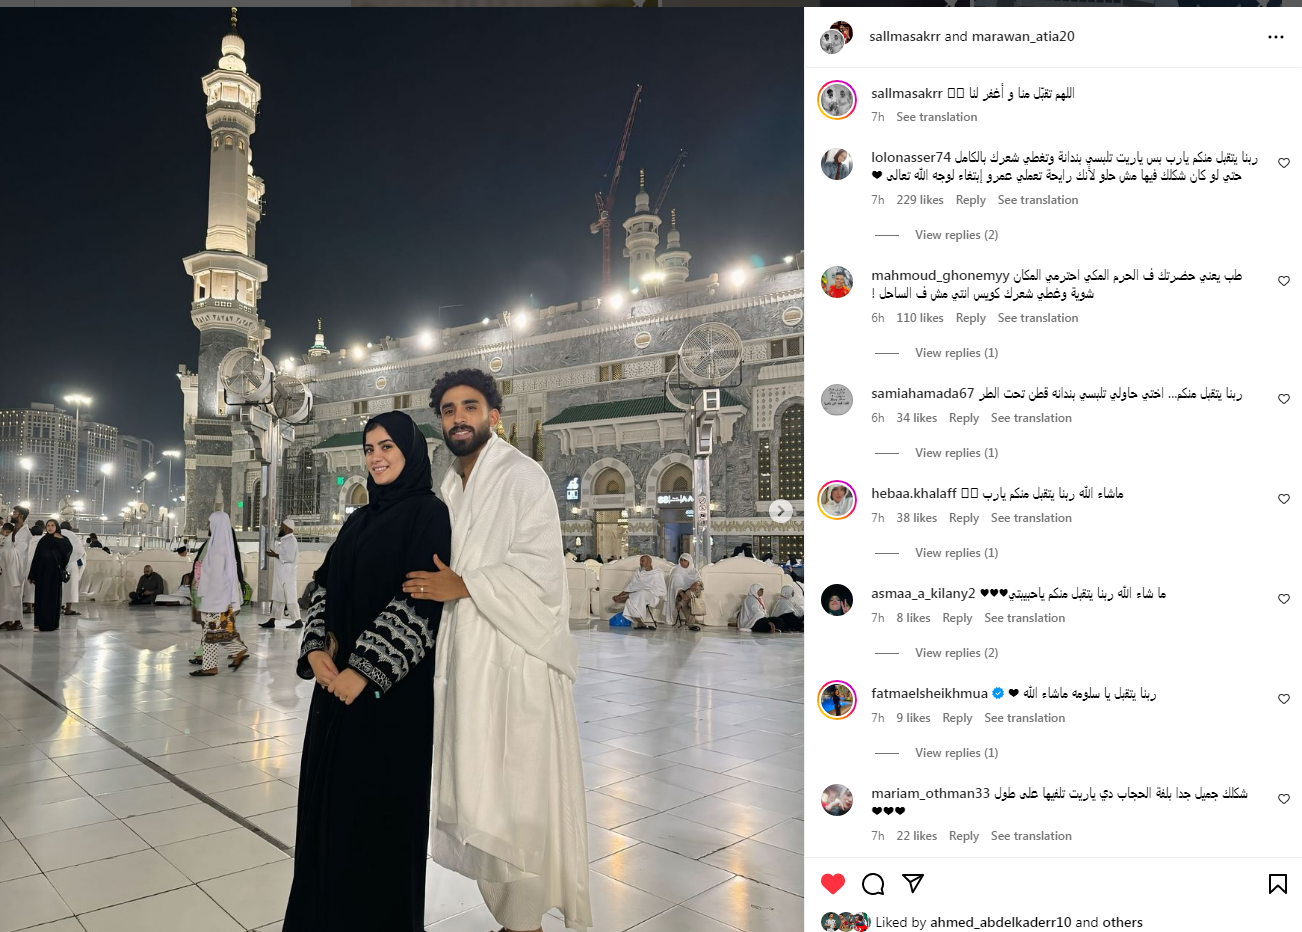Like hebaa.khalaff's comment with heart
Screen dimensions: 1302x932
pos(1284,499)
